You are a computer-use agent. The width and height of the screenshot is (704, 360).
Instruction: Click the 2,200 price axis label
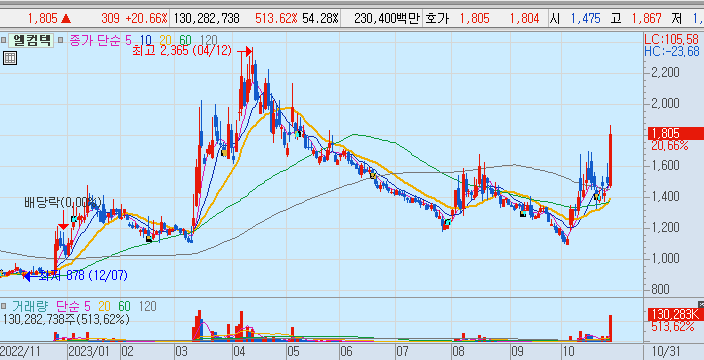click(664, 73)
